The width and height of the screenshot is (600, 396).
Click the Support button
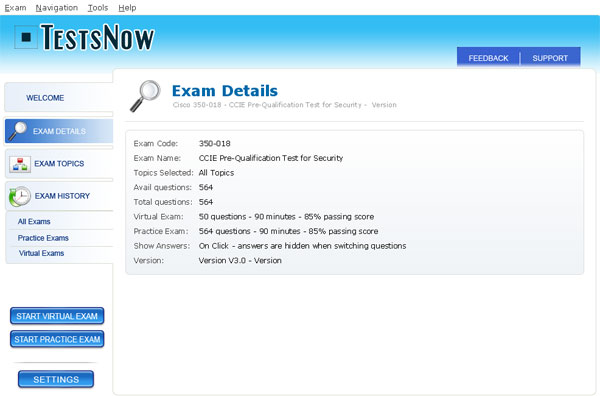[x=550, y=58]
